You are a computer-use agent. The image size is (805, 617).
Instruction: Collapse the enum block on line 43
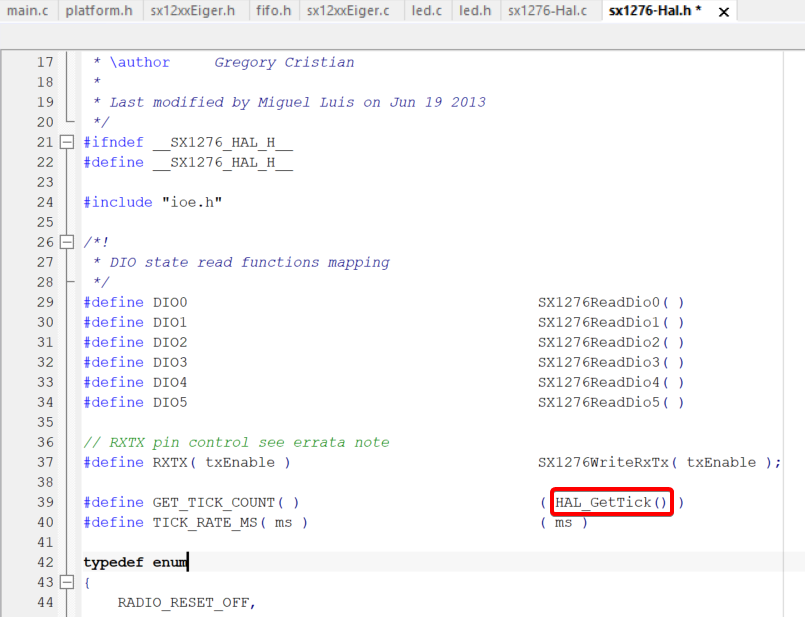[67, 582]
